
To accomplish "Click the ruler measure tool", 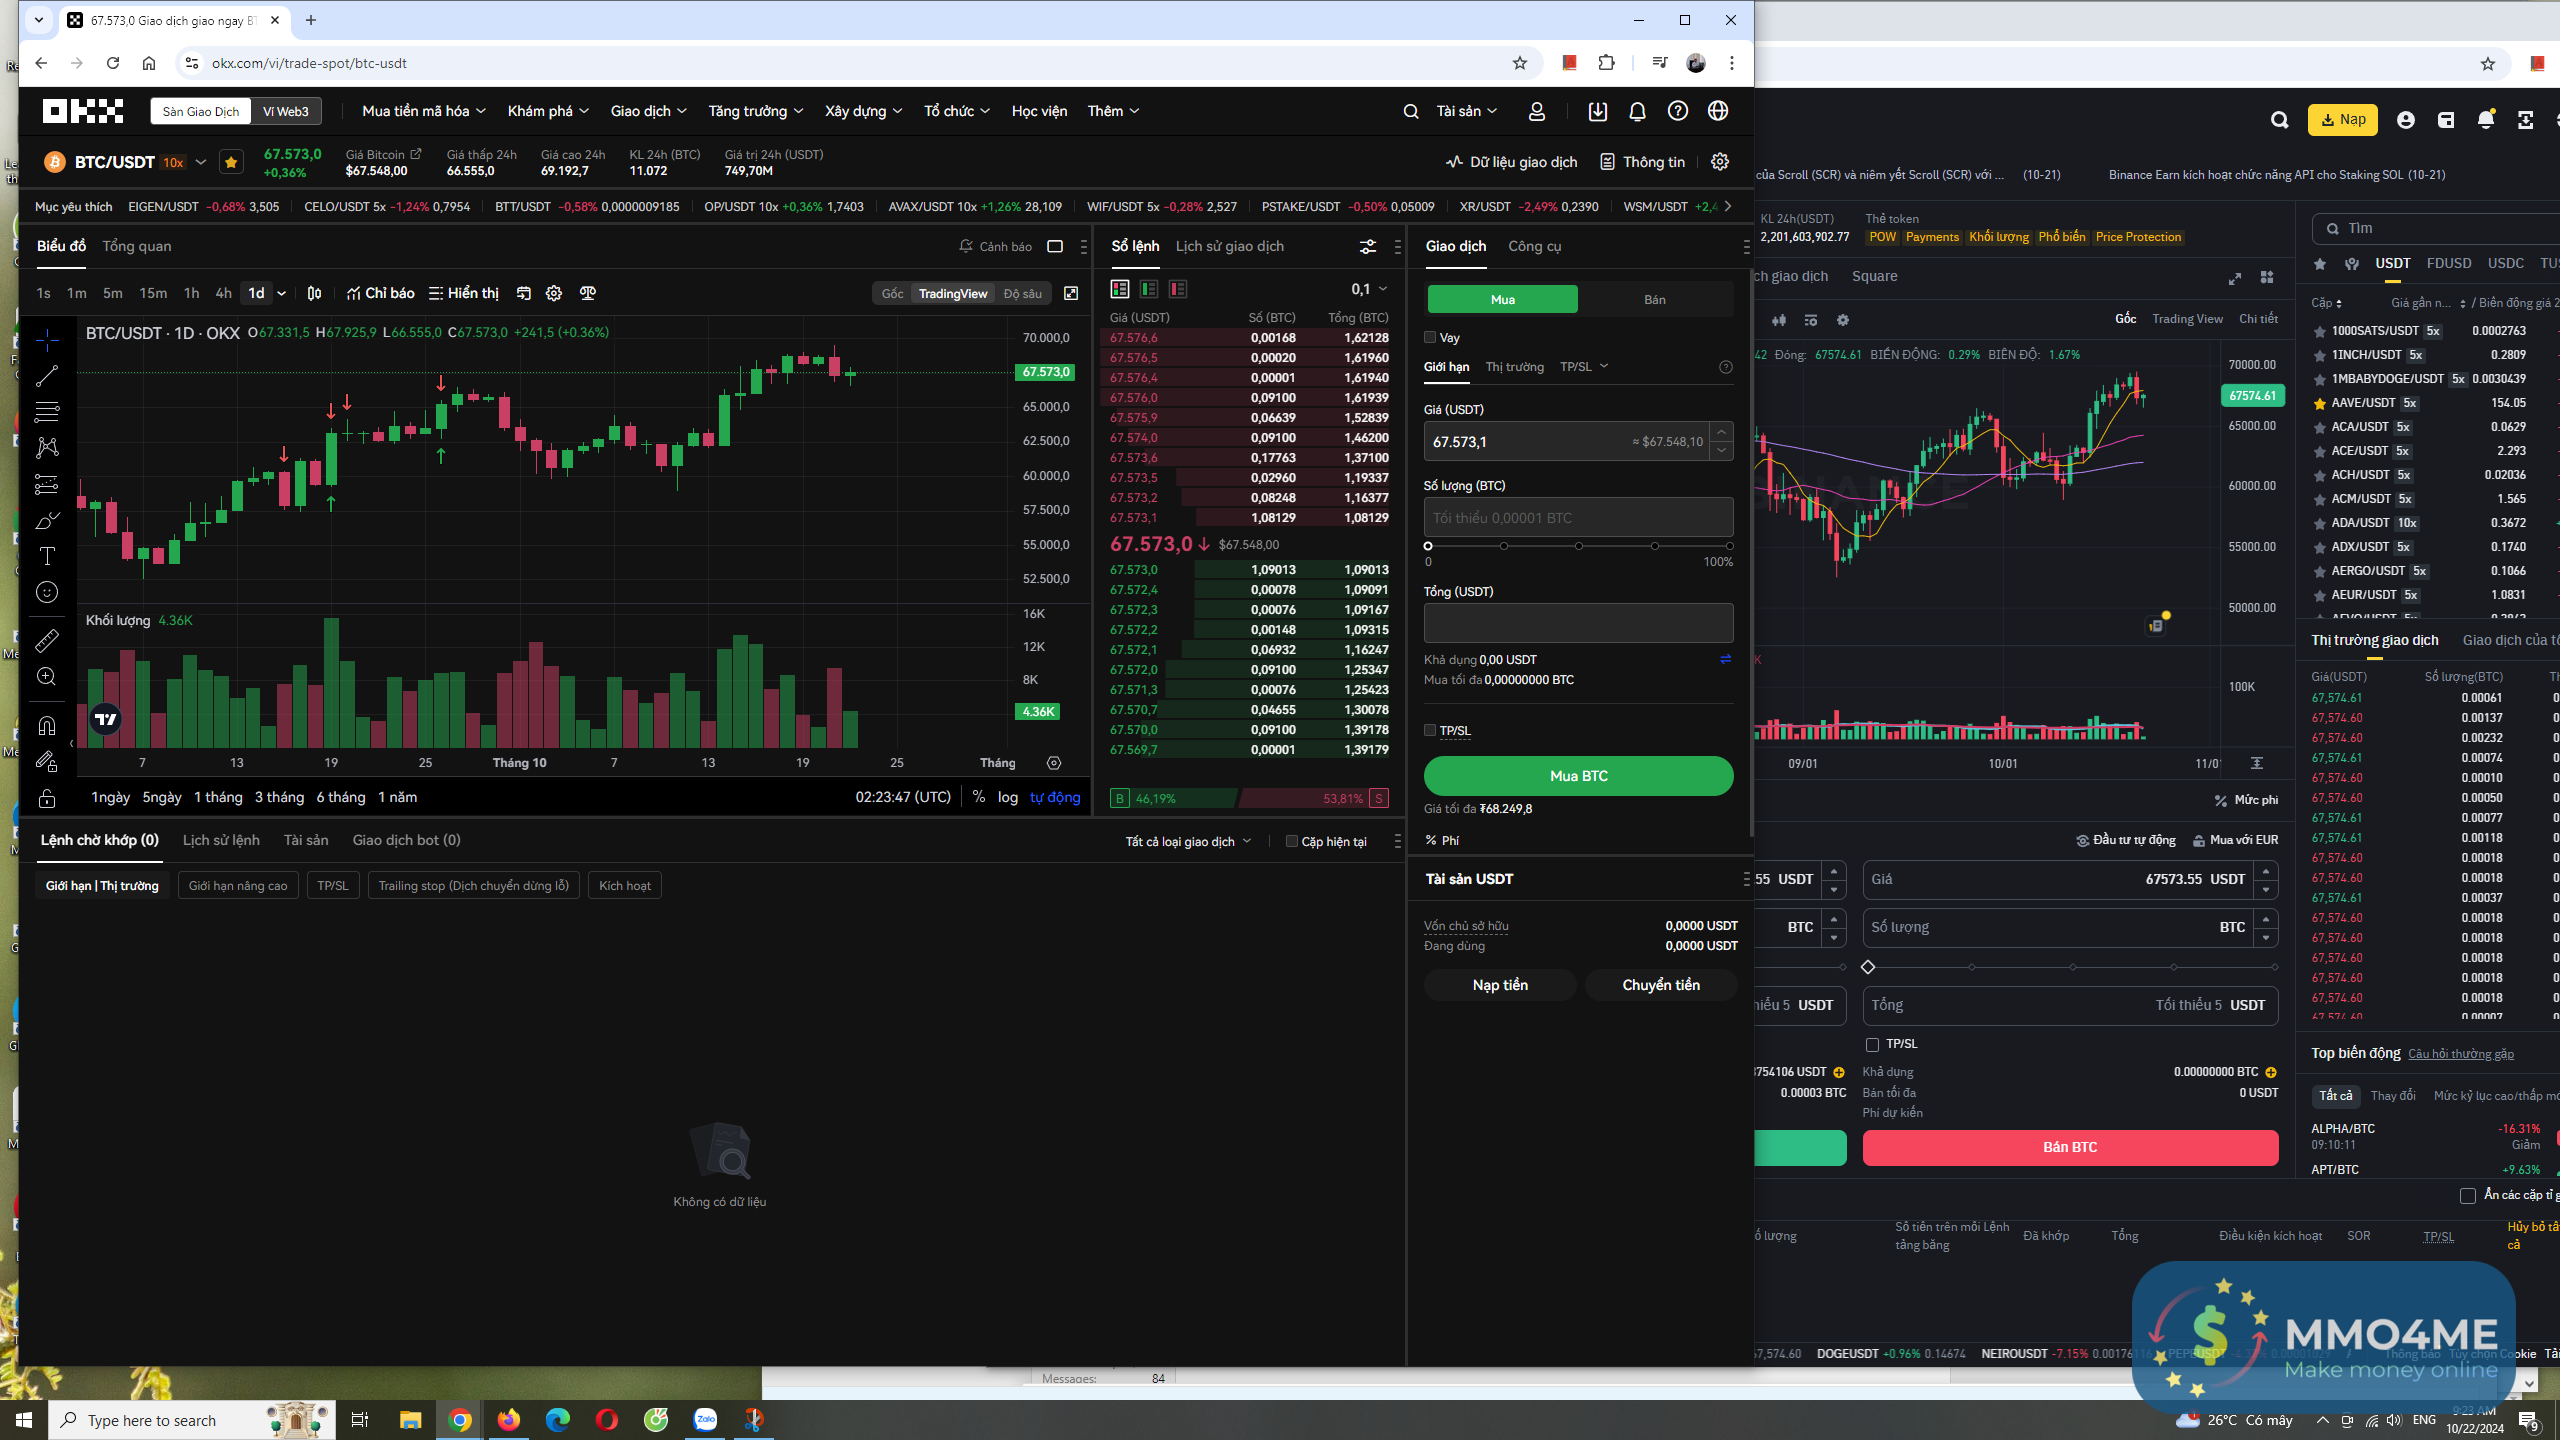I will coord(47,640).
